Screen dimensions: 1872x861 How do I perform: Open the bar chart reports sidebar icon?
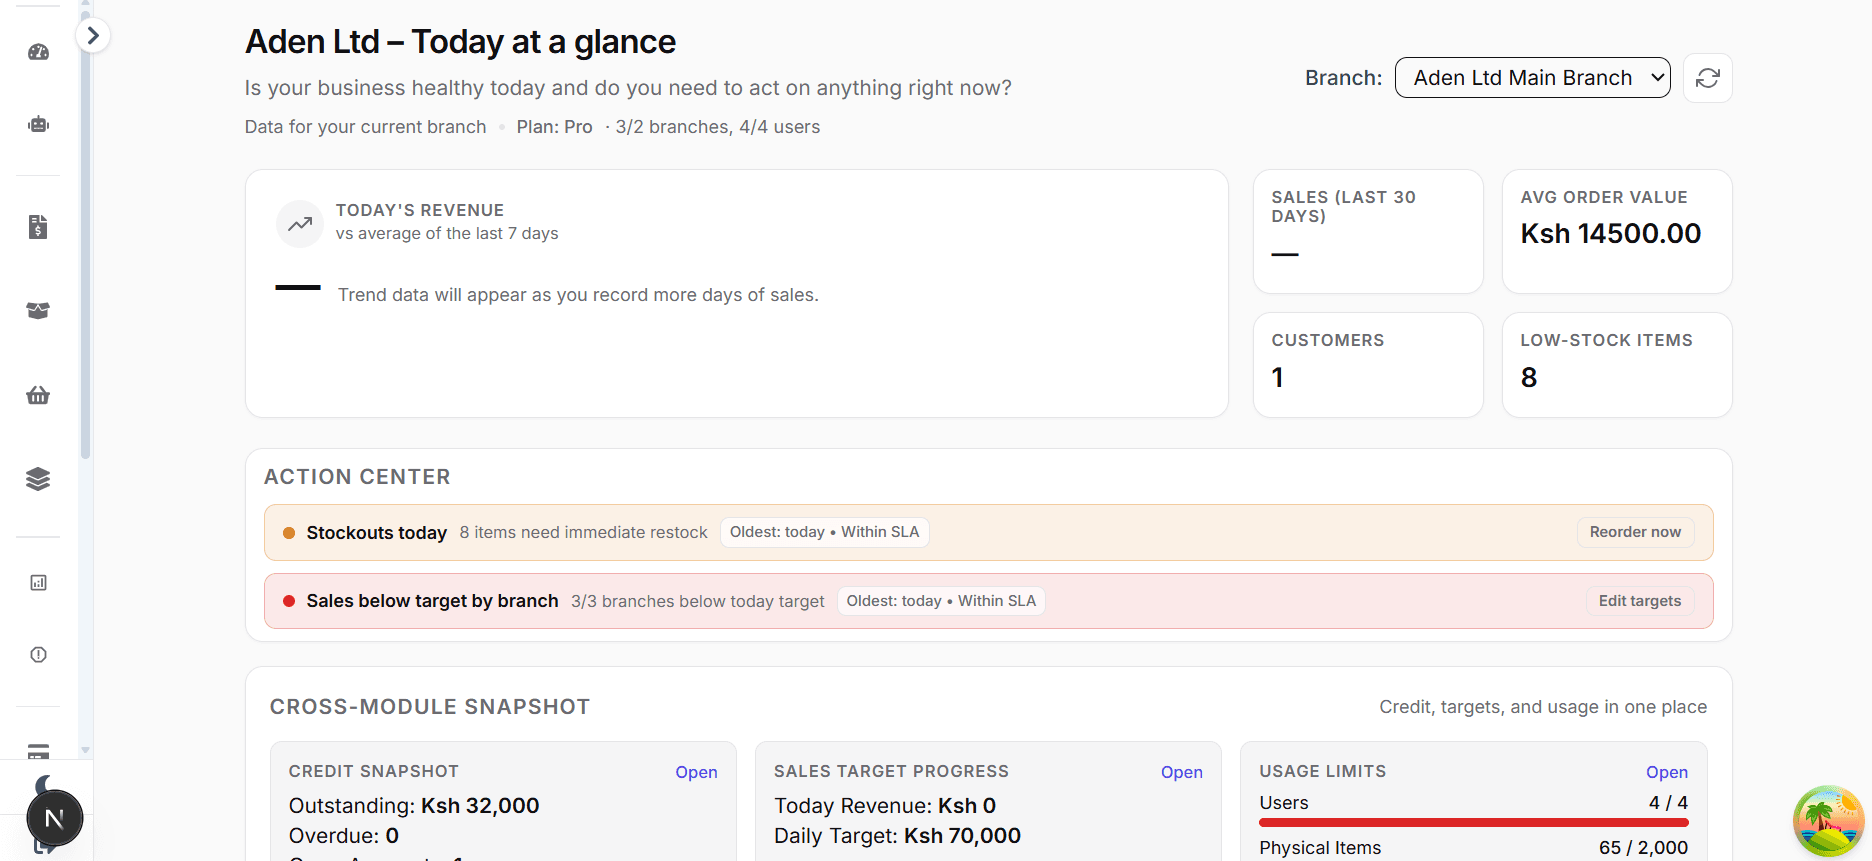click(x=38, y=583)
